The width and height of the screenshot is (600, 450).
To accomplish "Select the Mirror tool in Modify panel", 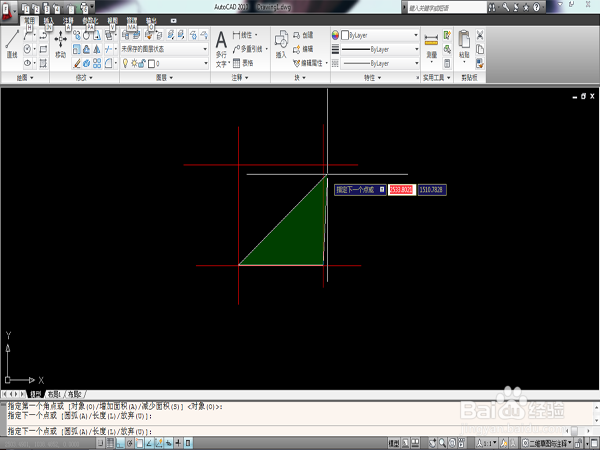I will pos(97,49).
